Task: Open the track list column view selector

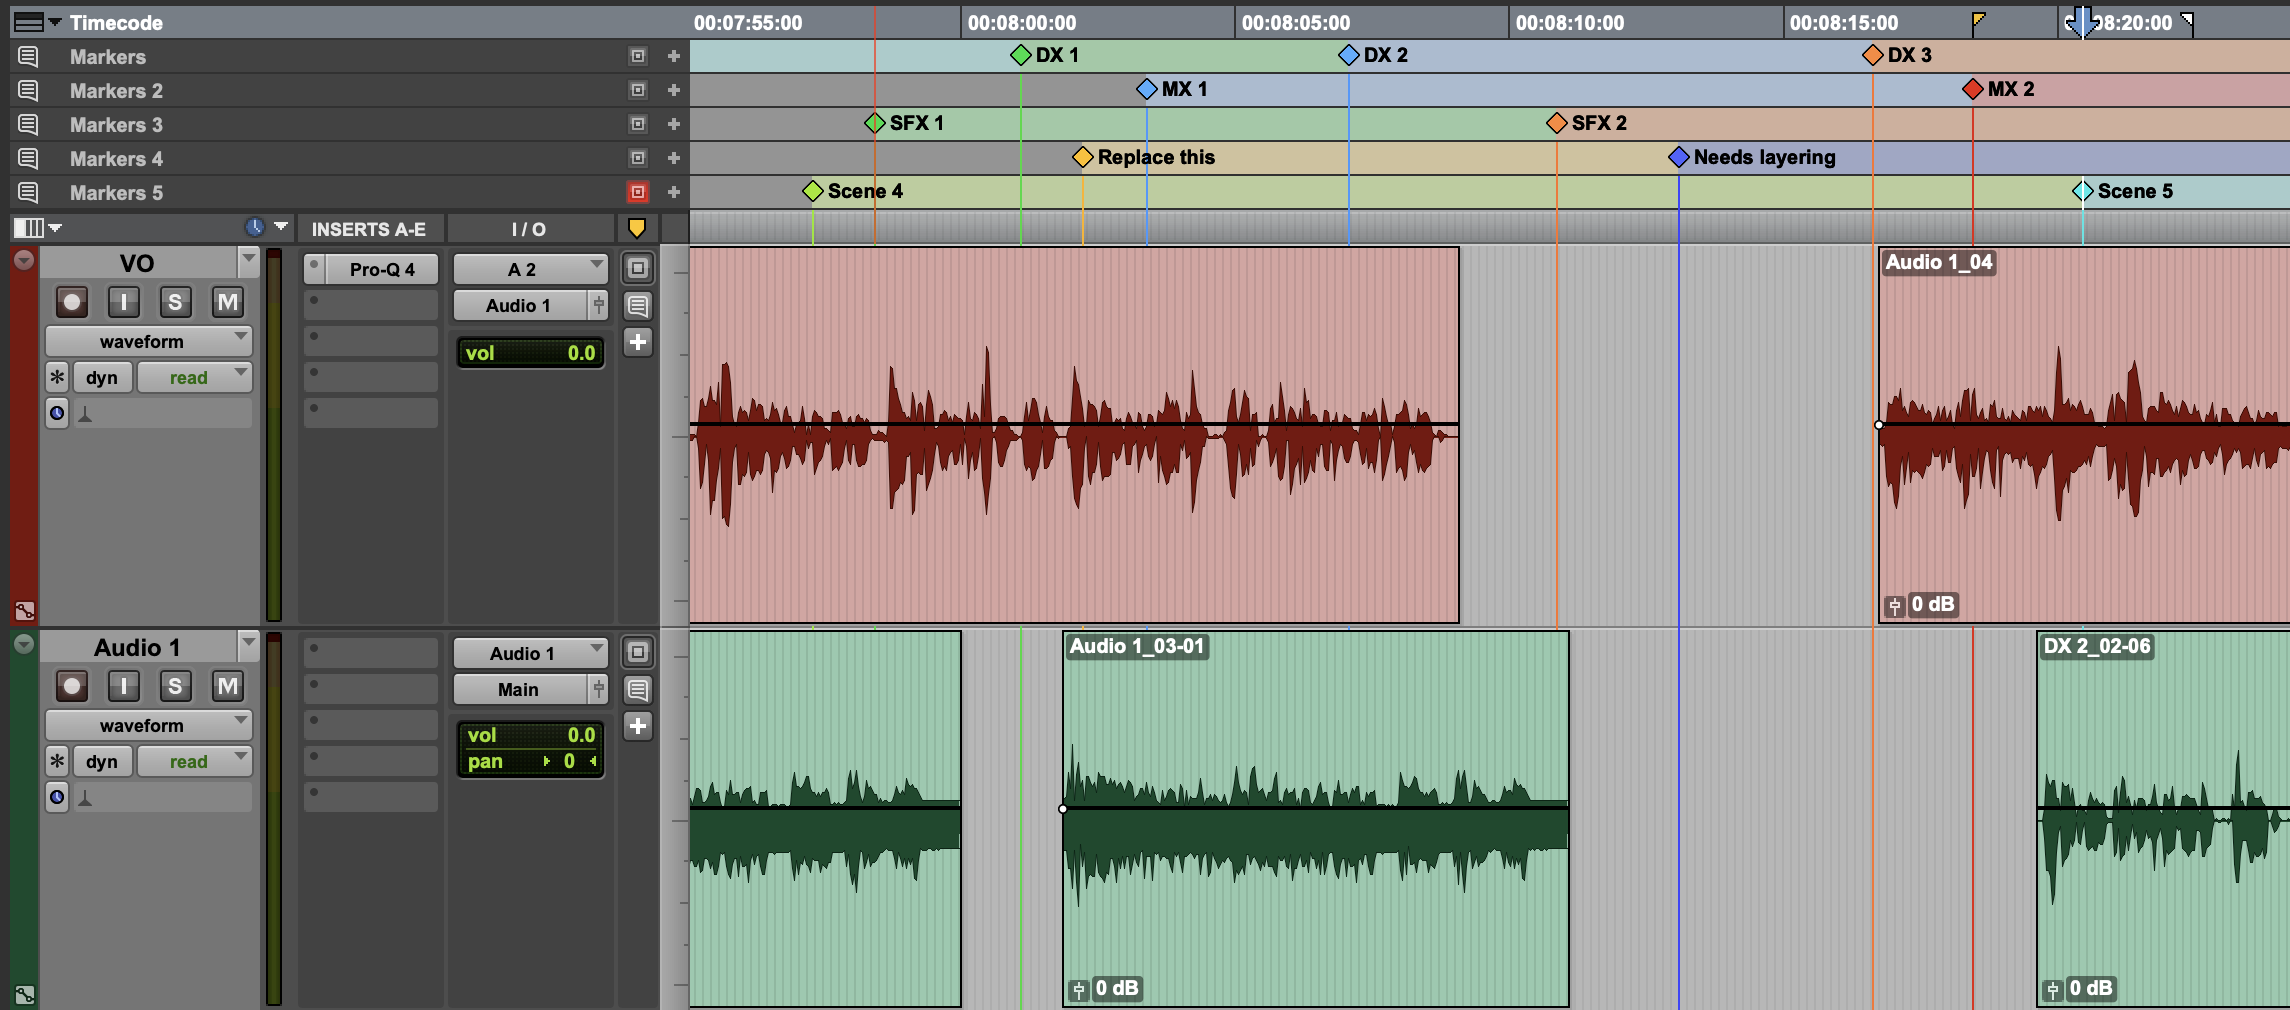Action: (37, 228)
